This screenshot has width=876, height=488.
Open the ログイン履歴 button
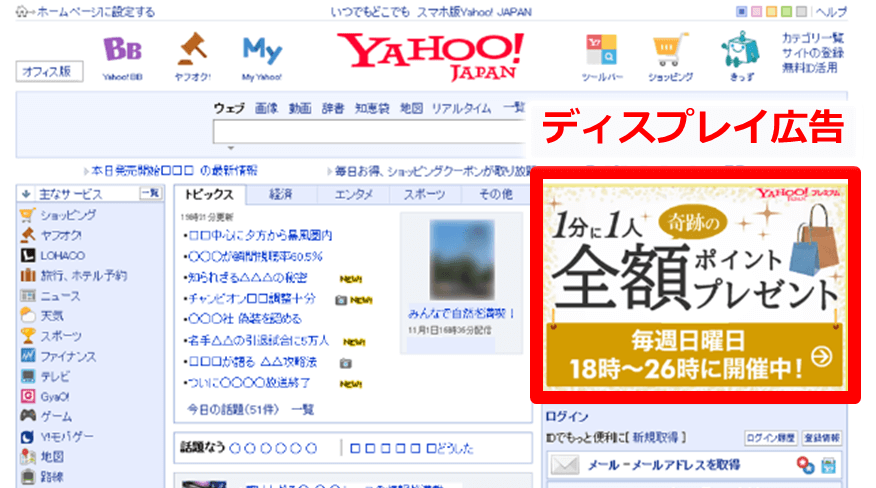770,438
